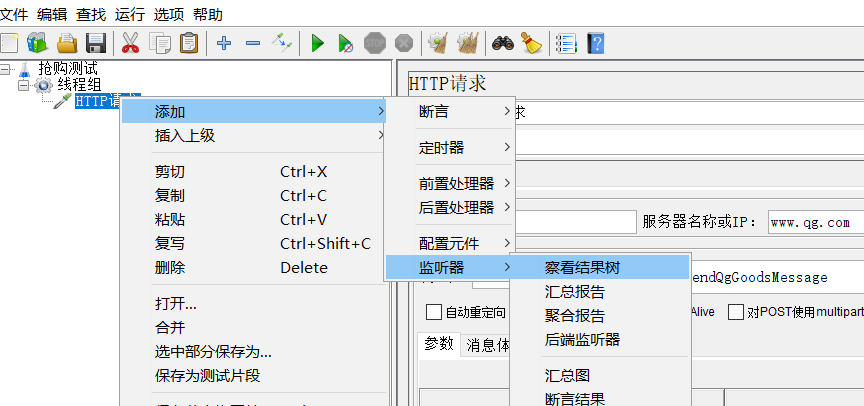864x406 pixels.
Task: Toggle the 自动重定向 checkbox
Action: (x=434, y=312)
